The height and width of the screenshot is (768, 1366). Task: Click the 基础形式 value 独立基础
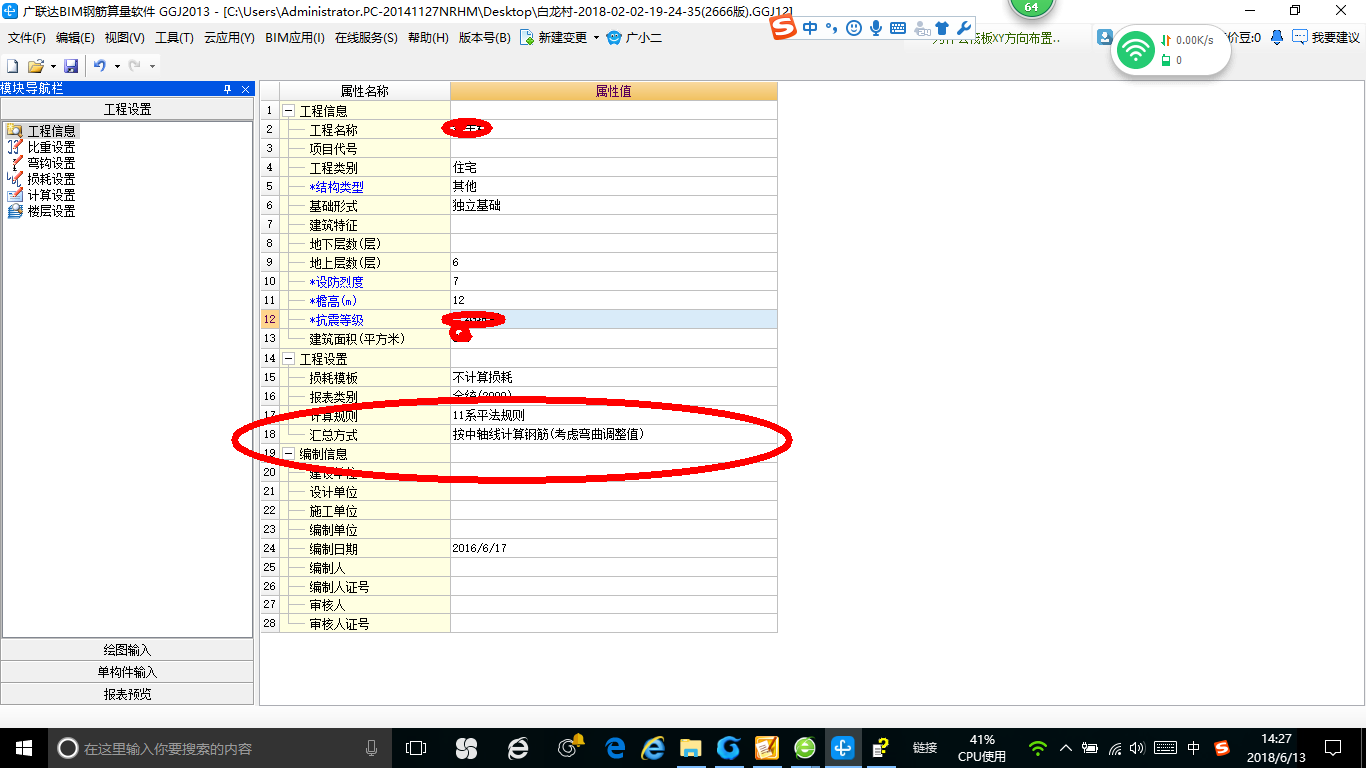(x=614, y=206)
